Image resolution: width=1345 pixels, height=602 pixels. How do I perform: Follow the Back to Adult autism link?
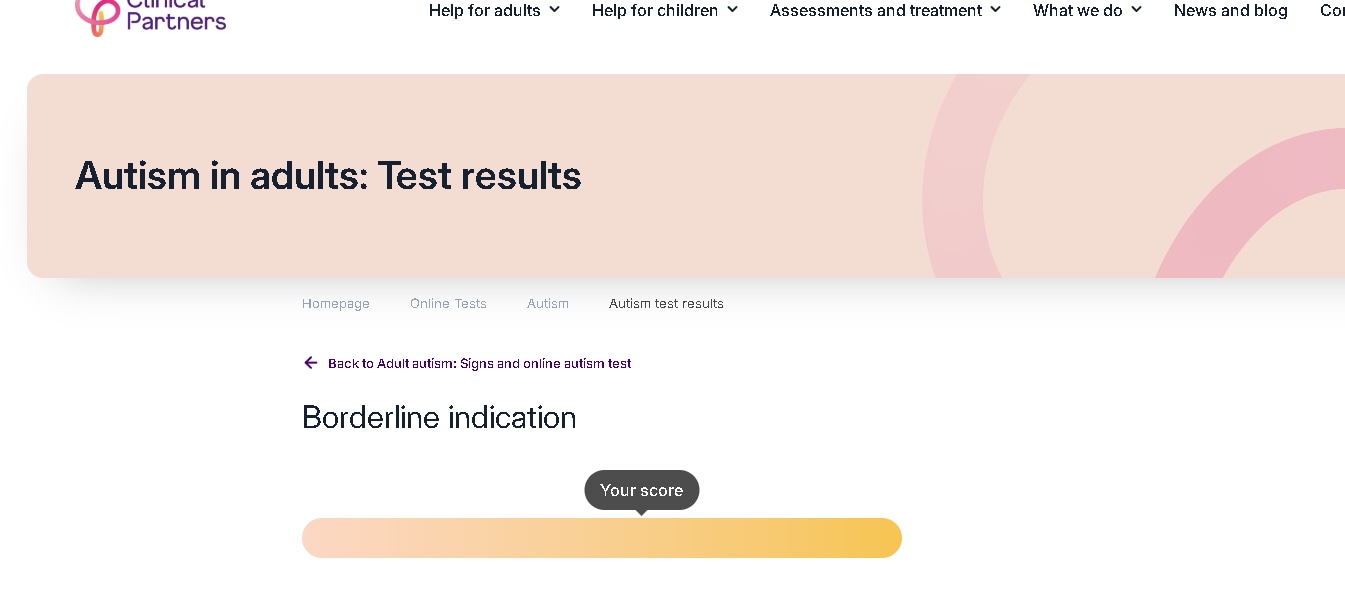pyautogui.click(x=479, y=364)
